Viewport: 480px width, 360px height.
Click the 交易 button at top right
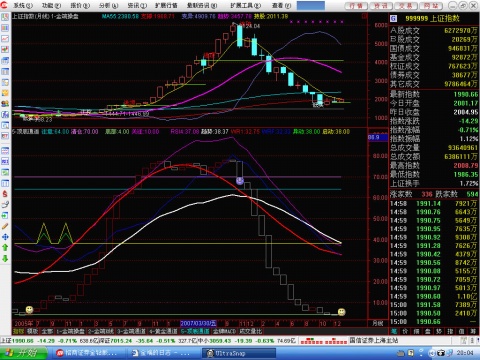(406, 6)
